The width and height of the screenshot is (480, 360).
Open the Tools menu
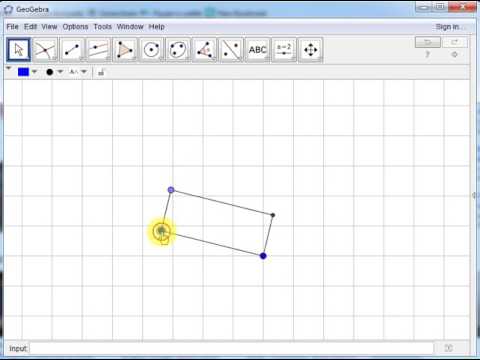(102, 27)
